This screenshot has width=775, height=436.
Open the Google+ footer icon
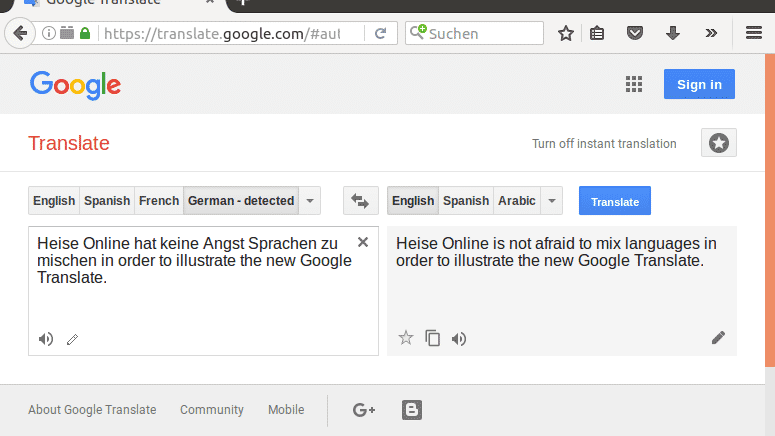coord(364,410)
